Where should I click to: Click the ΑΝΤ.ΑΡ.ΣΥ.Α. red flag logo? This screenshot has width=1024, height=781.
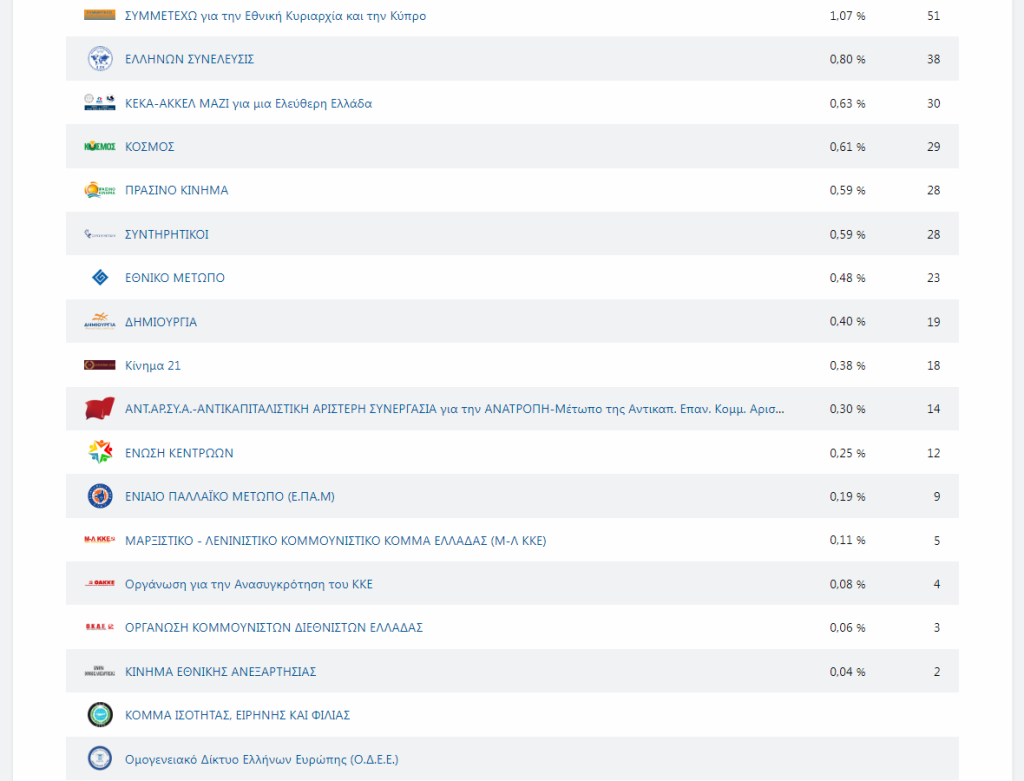click(x=100, y=409)
